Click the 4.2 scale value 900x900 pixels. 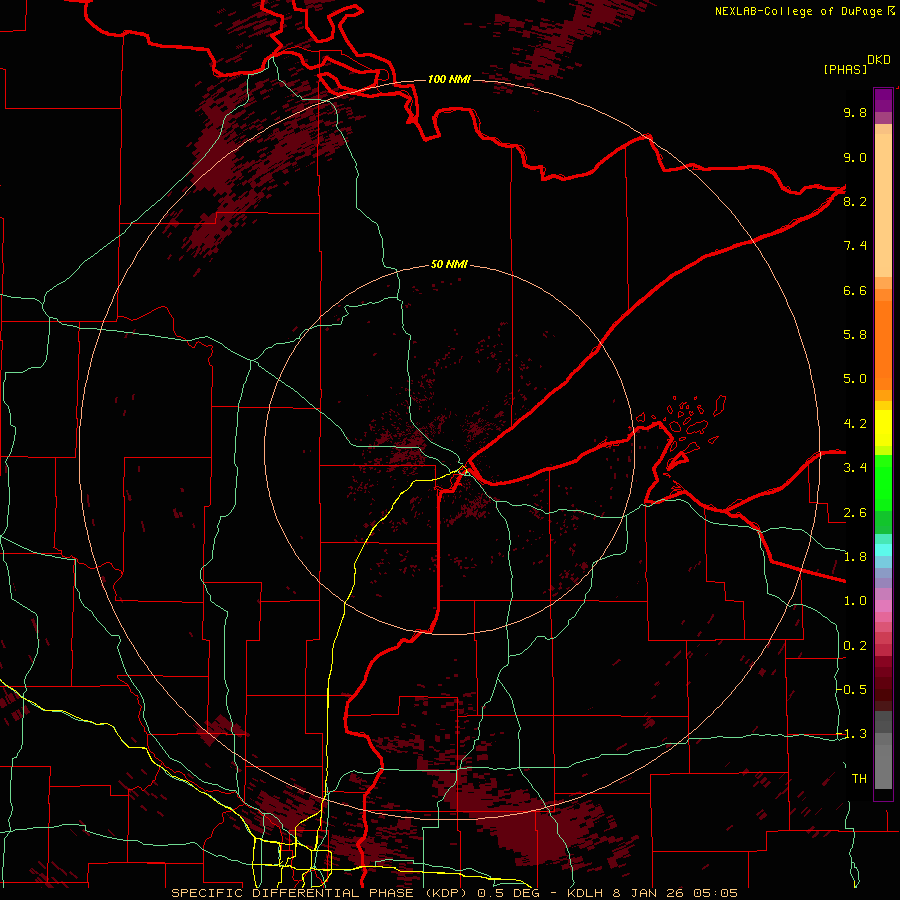point(855,424)
